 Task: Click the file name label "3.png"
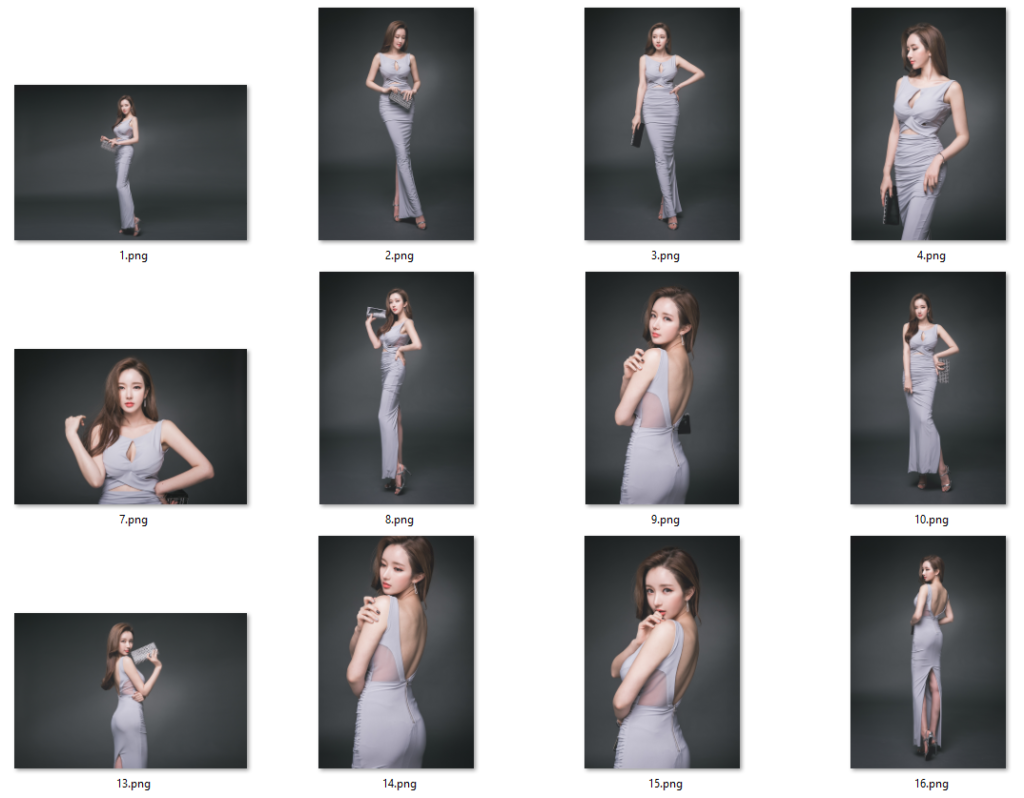click(665, 256)
